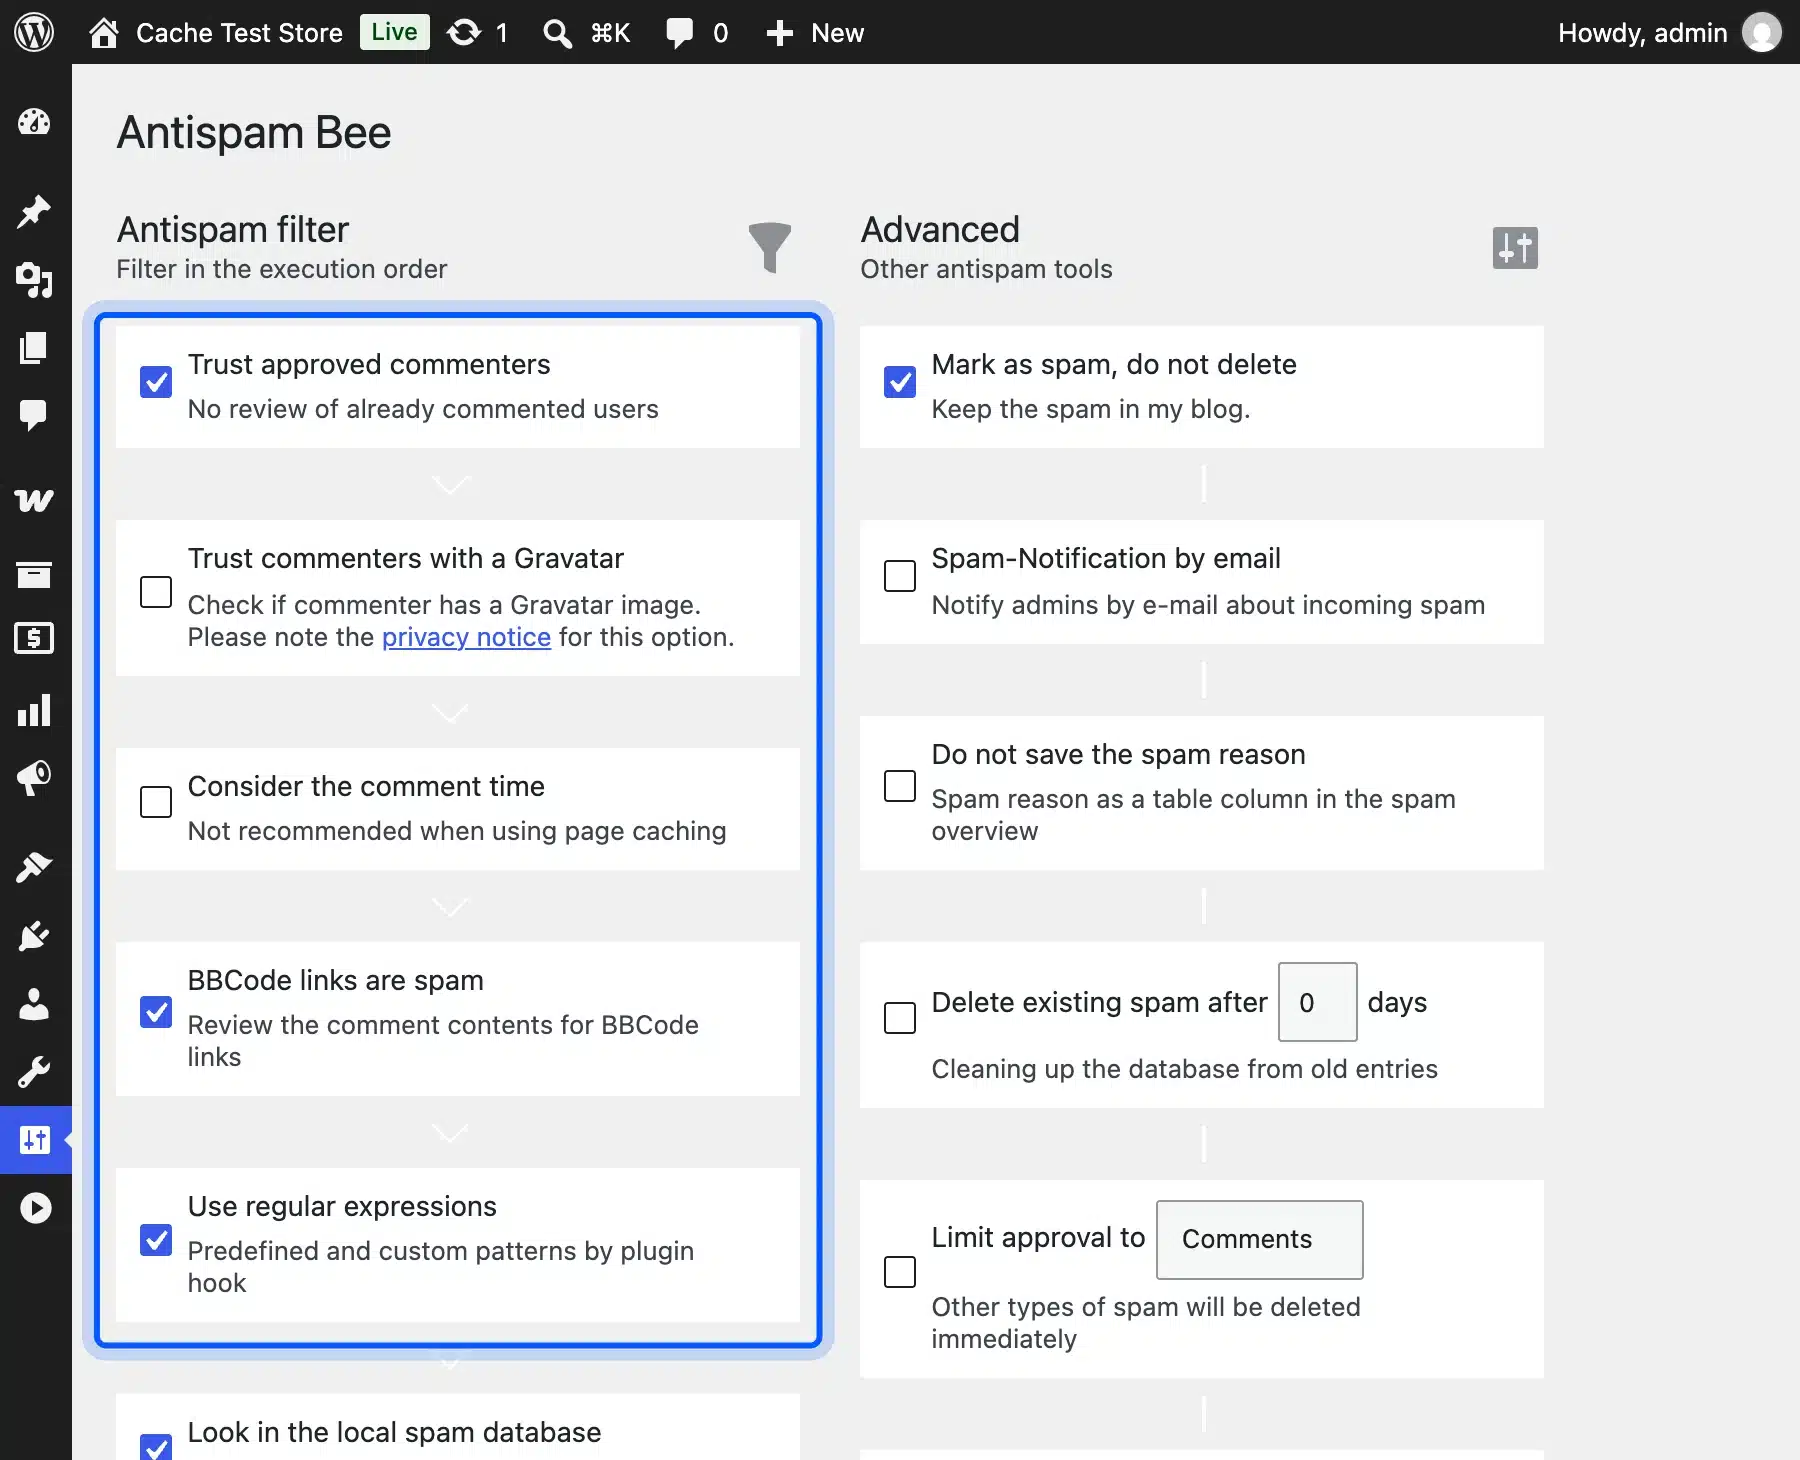Click the Advanced sliders icon
This screenshot has width=1800, height=1460.
tap(1515, 248)
